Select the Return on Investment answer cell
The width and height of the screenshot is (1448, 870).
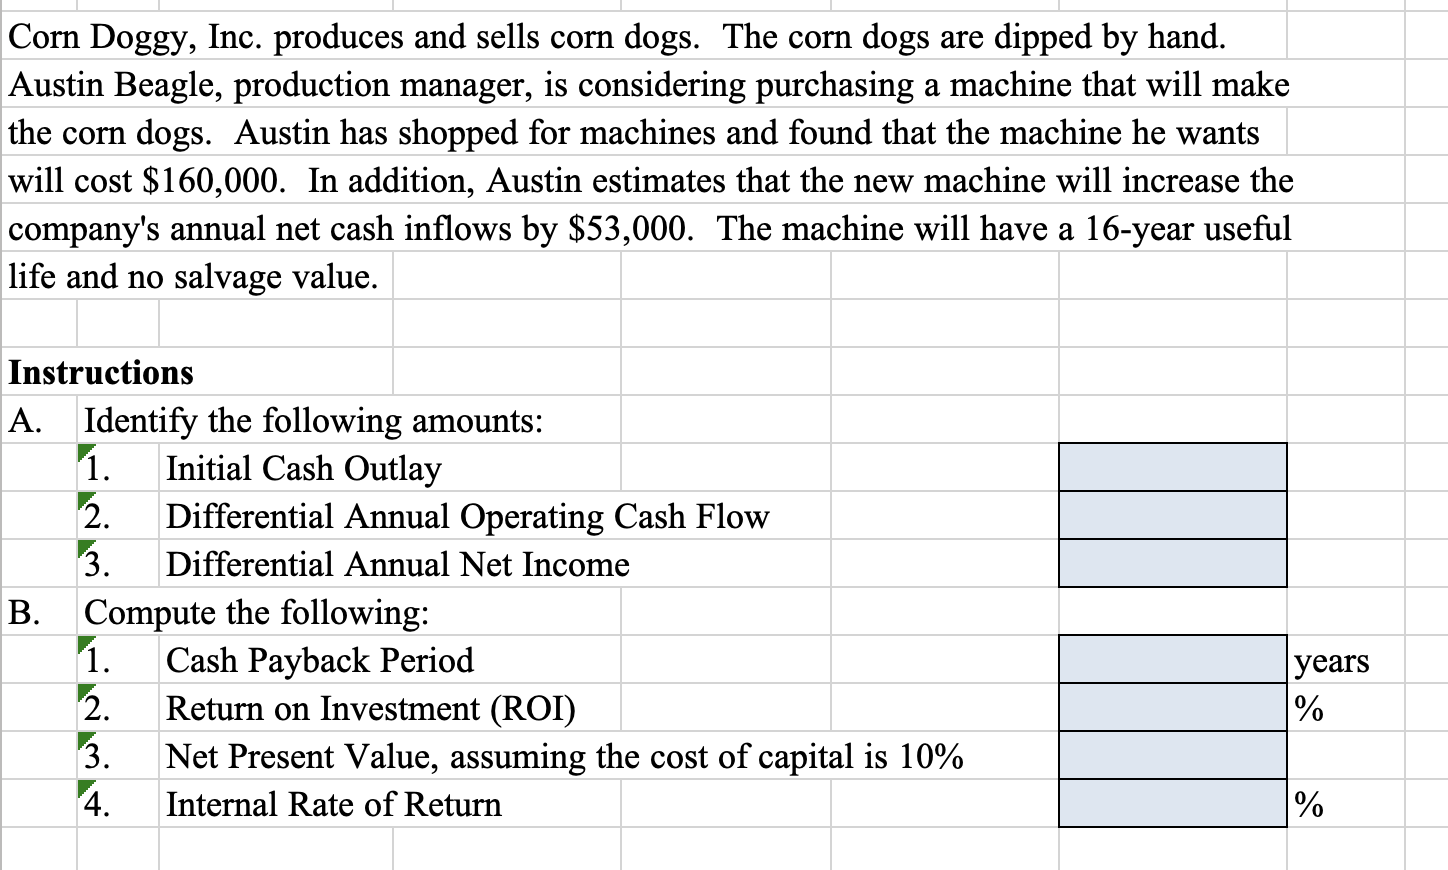pyautogui.click(x=1173, y=707)
